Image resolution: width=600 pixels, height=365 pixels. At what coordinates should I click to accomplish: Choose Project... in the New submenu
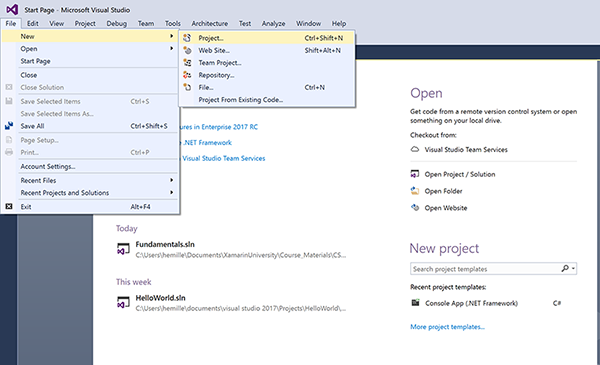(267, 37)
